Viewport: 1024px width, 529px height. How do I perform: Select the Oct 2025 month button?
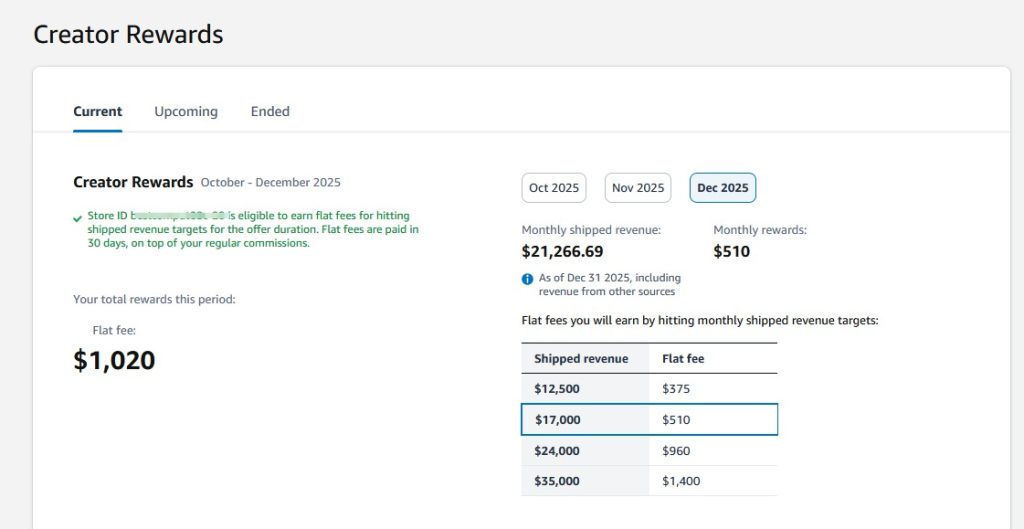554,188
